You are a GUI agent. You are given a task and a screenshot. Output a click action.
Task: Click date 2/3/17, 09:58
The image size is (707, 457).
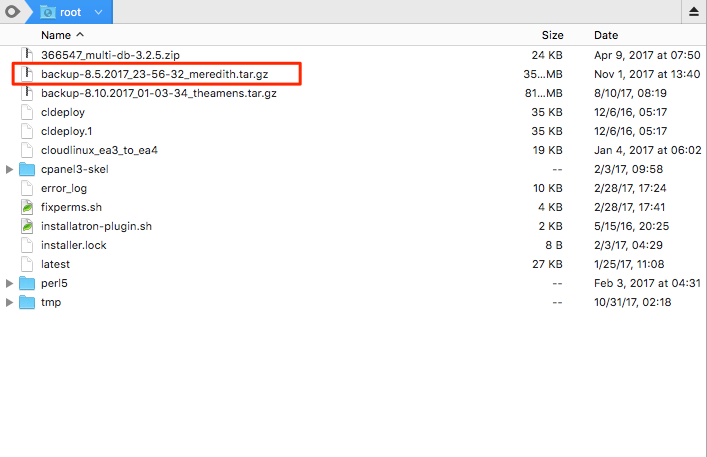click(x=629, y=169)
